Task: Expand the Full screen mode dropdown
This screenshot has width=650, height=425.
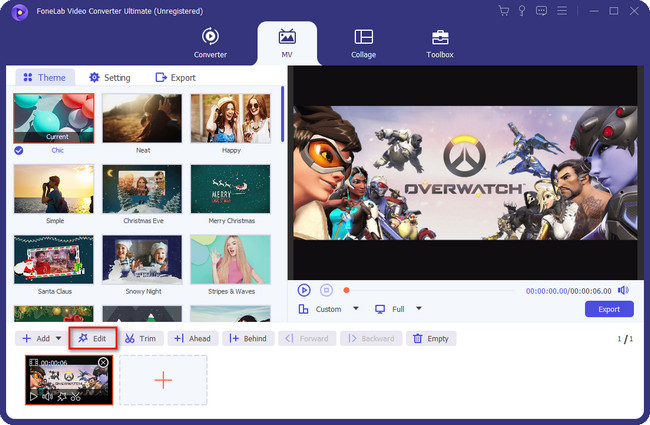Action: pos(419,308)
